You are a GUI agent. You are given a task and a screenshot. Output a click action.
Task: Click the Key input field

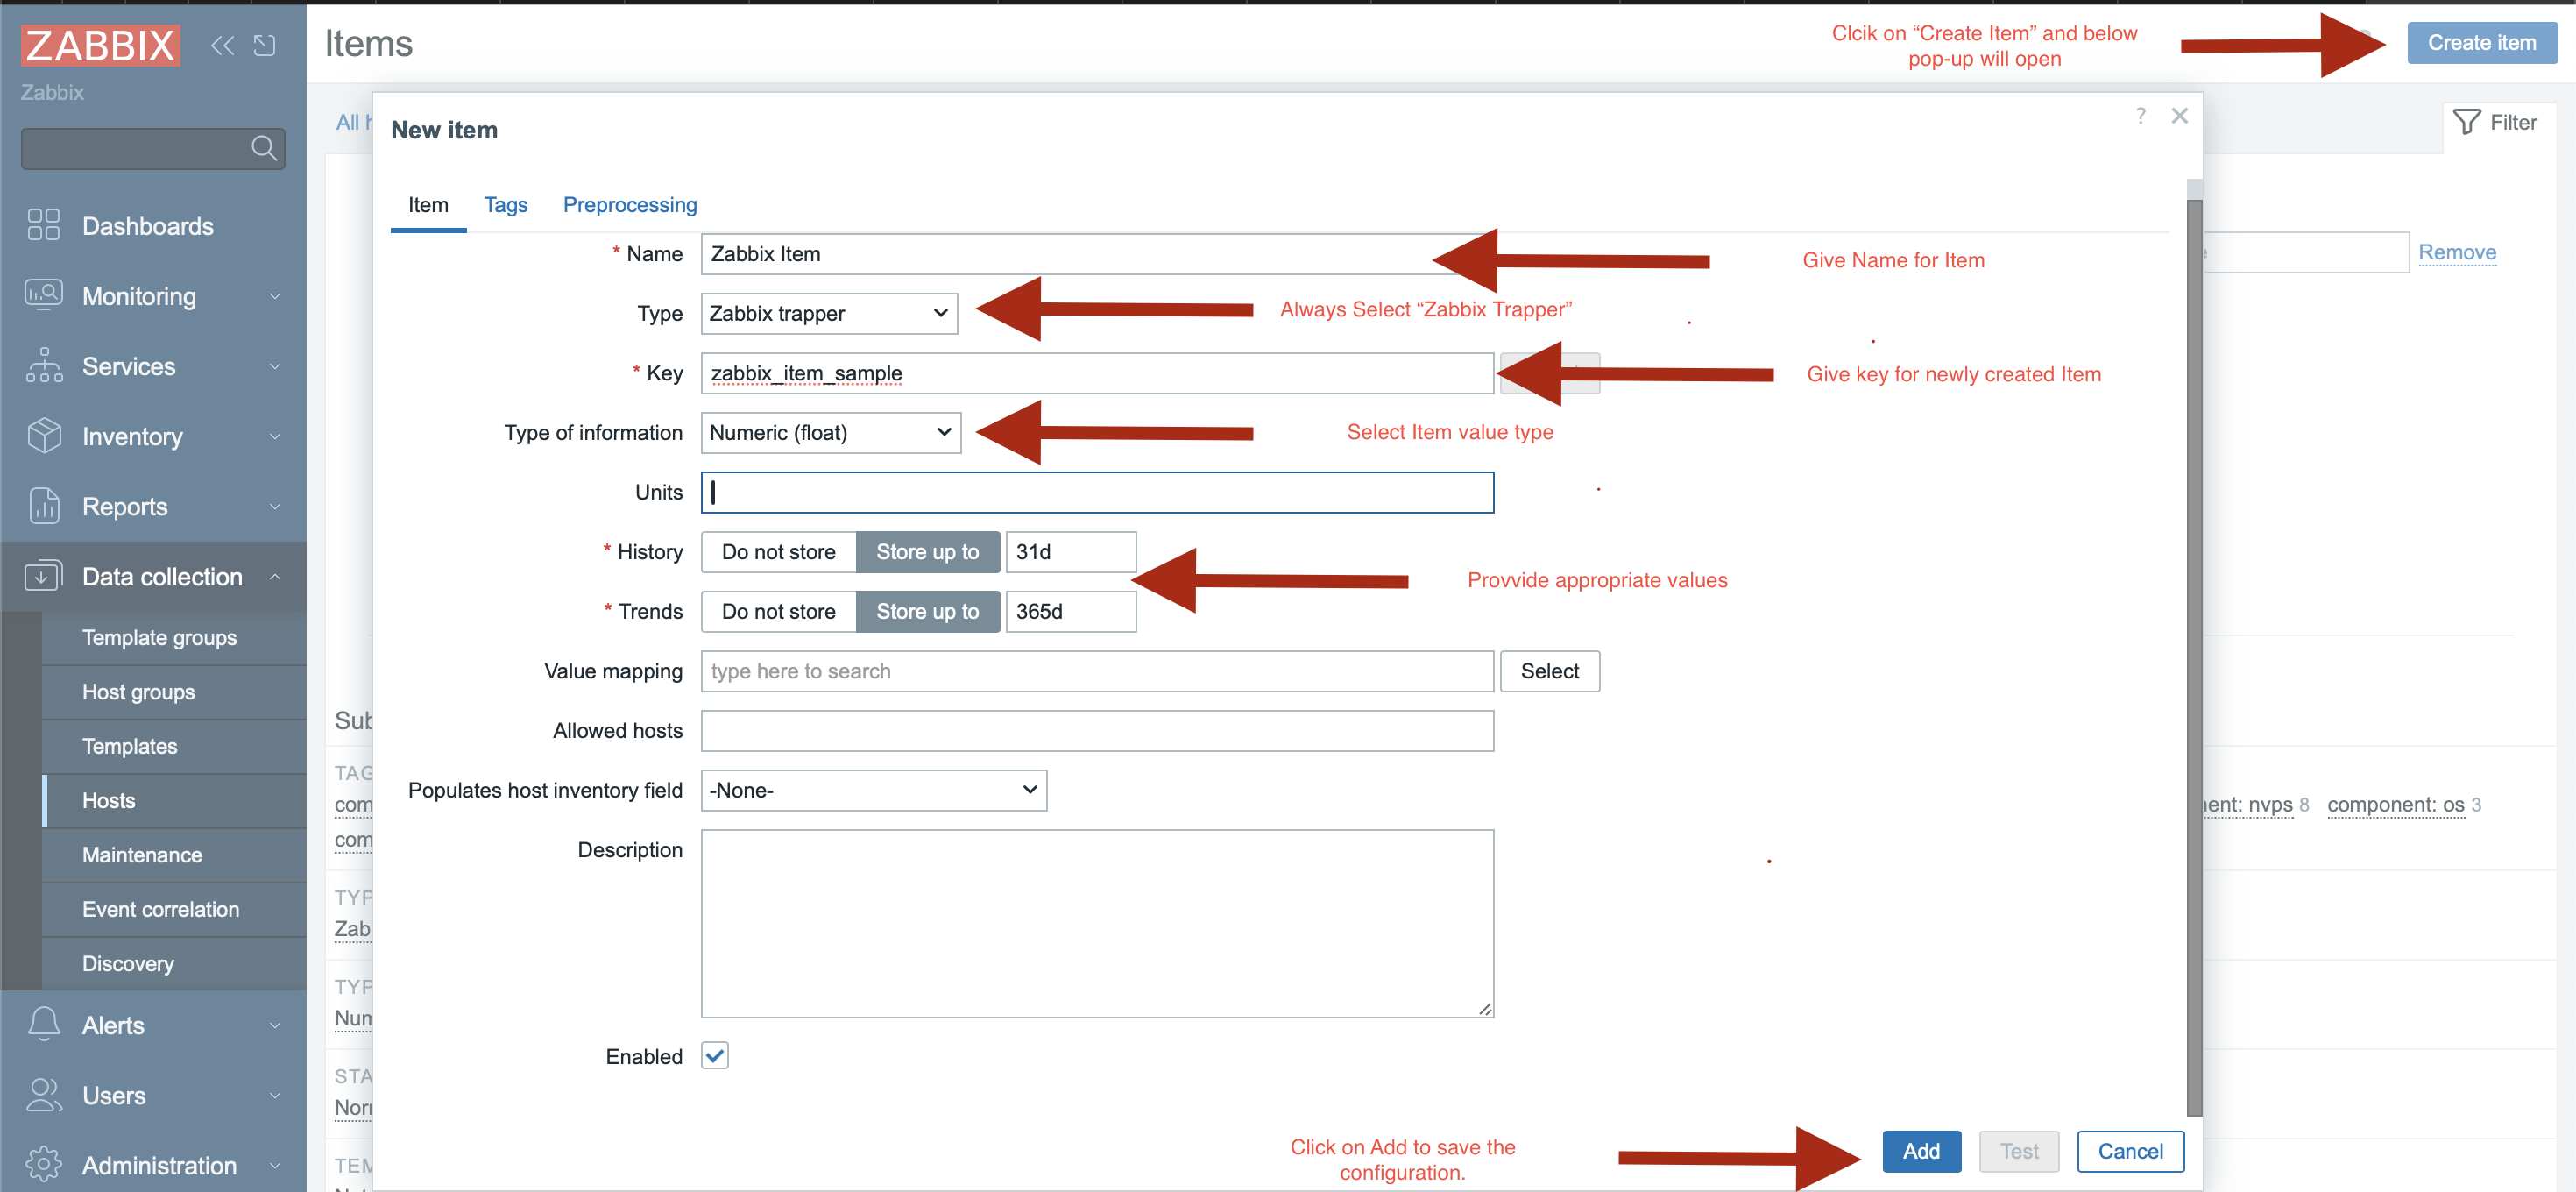click(x=1097, y=373)
